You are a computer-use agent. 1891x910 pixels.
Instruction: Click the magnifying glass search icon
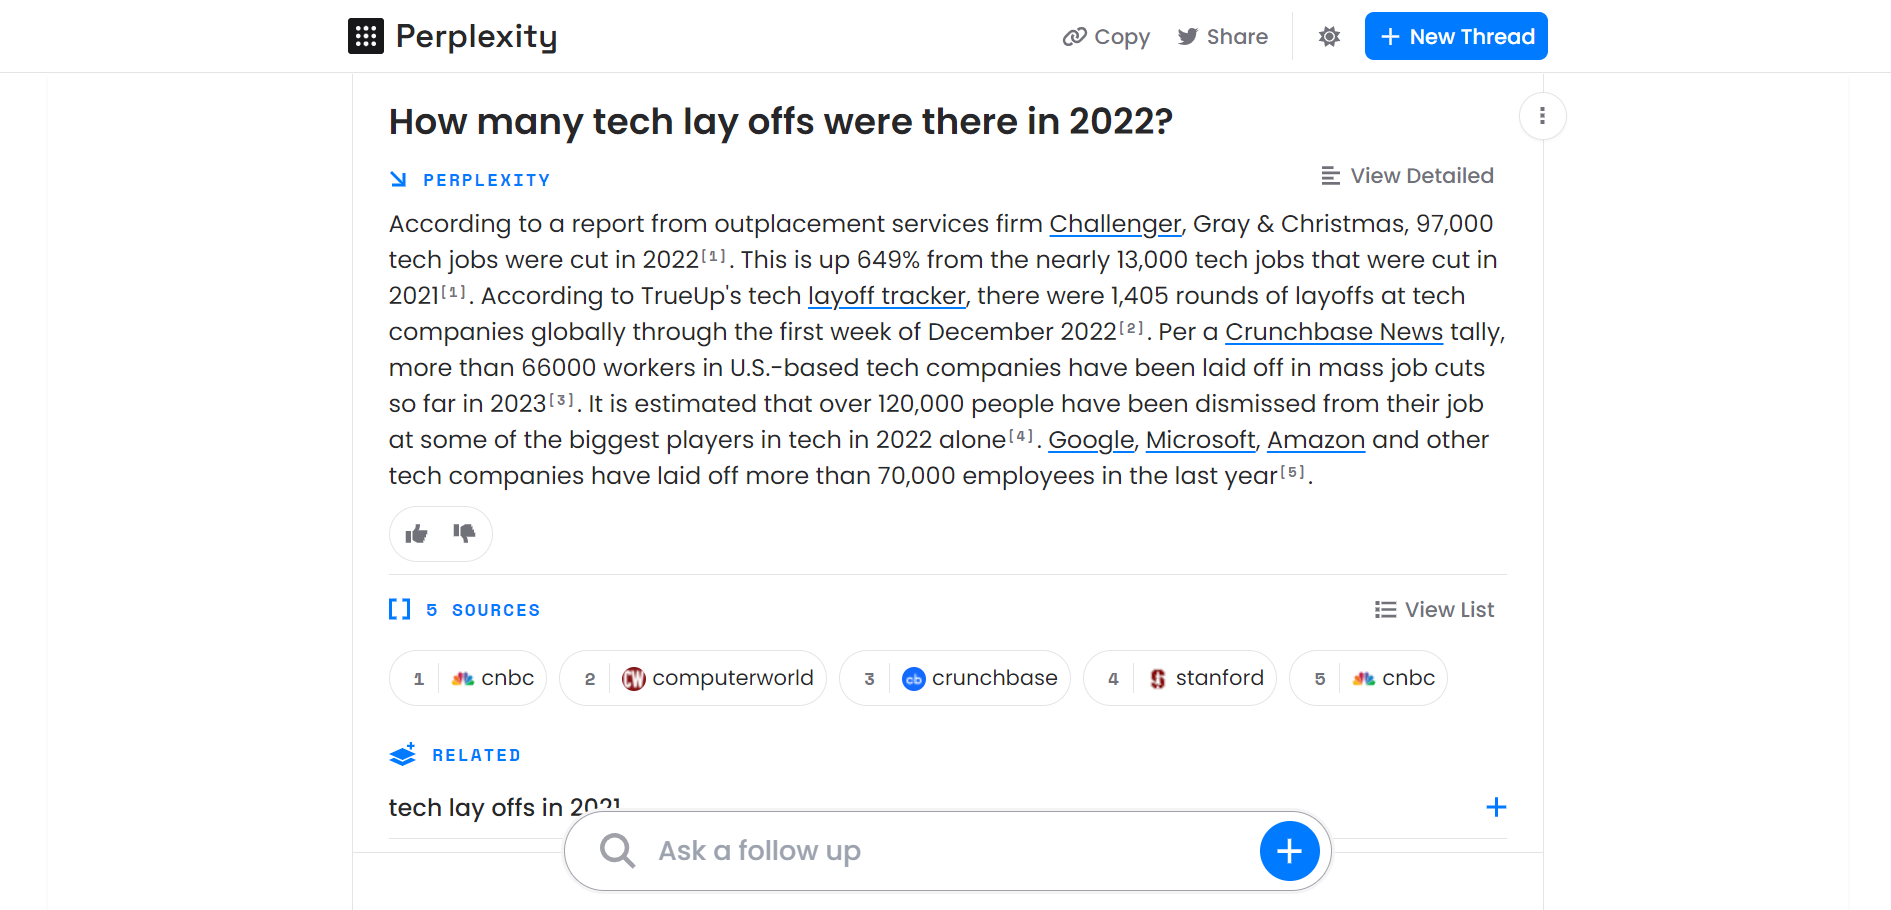(617, 851)
